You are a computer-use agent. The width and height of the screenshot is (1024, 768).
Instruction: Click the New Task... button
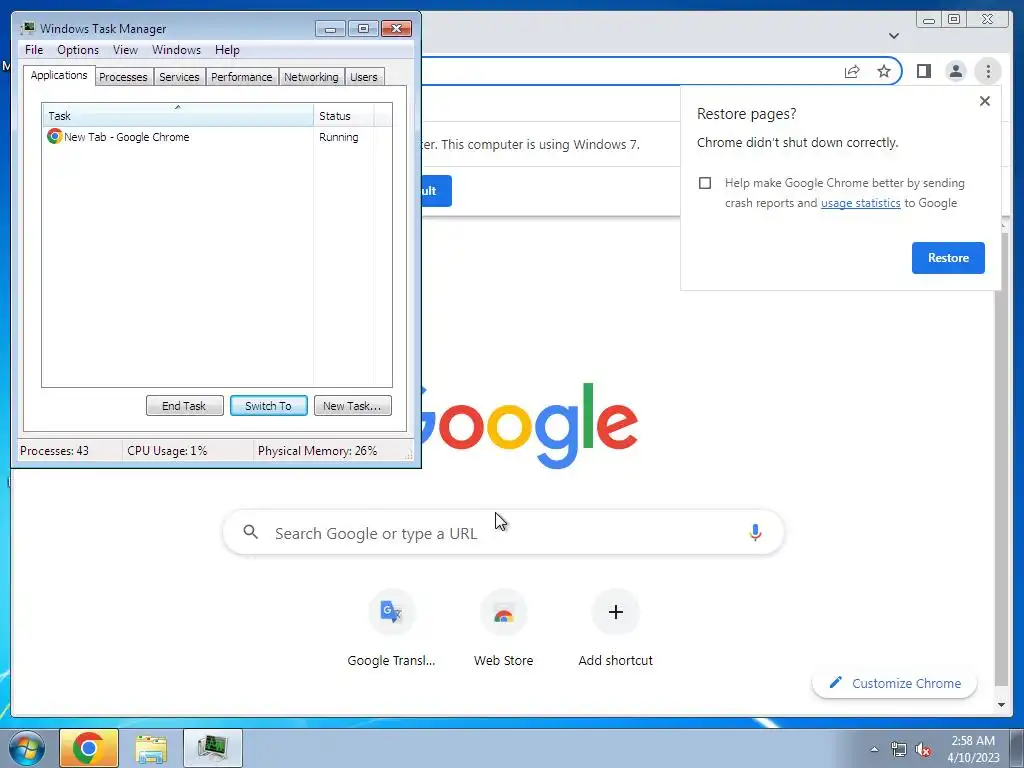click(x=353, y=406)
